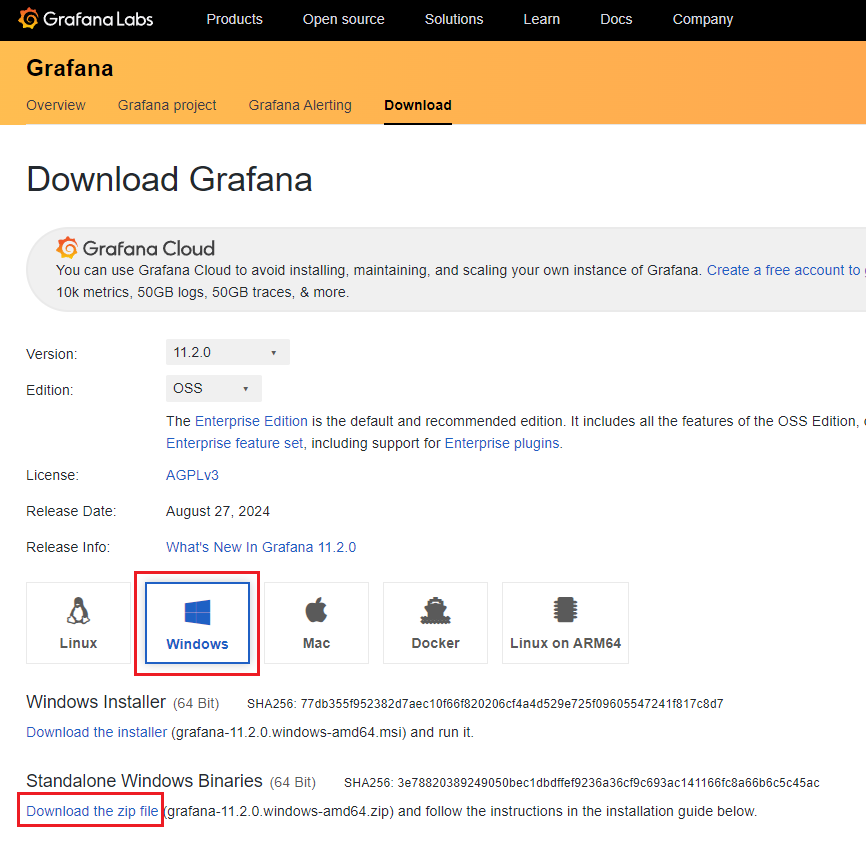Screen dimensions: 866x851
Task: Select the Windows platform tile
Action: [x=197, y=623]
